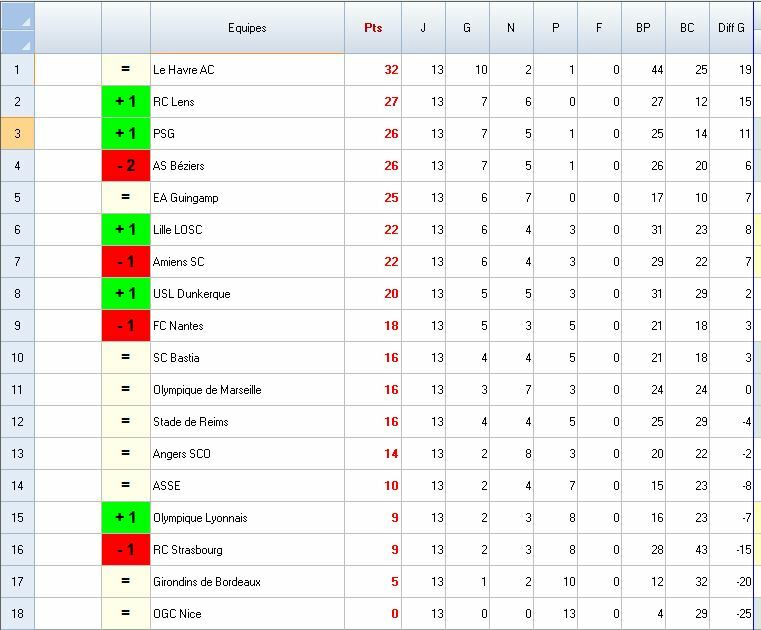Select the Le Havre AC team cell
Viewport: 761px width, 630px height.
click(x=247, y=70)
